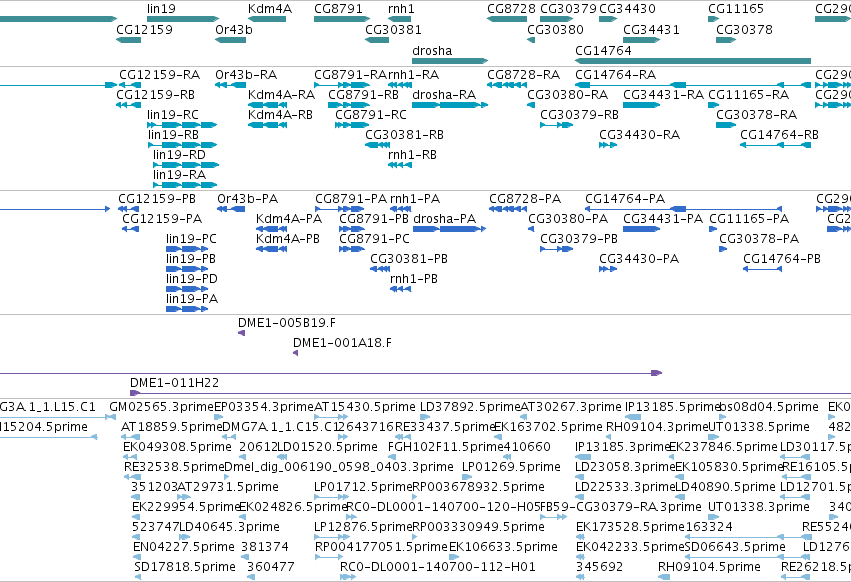This screenshot has height=582, width=851.
Task: Select protein CG34431-PA label
Action: point(663,219)
